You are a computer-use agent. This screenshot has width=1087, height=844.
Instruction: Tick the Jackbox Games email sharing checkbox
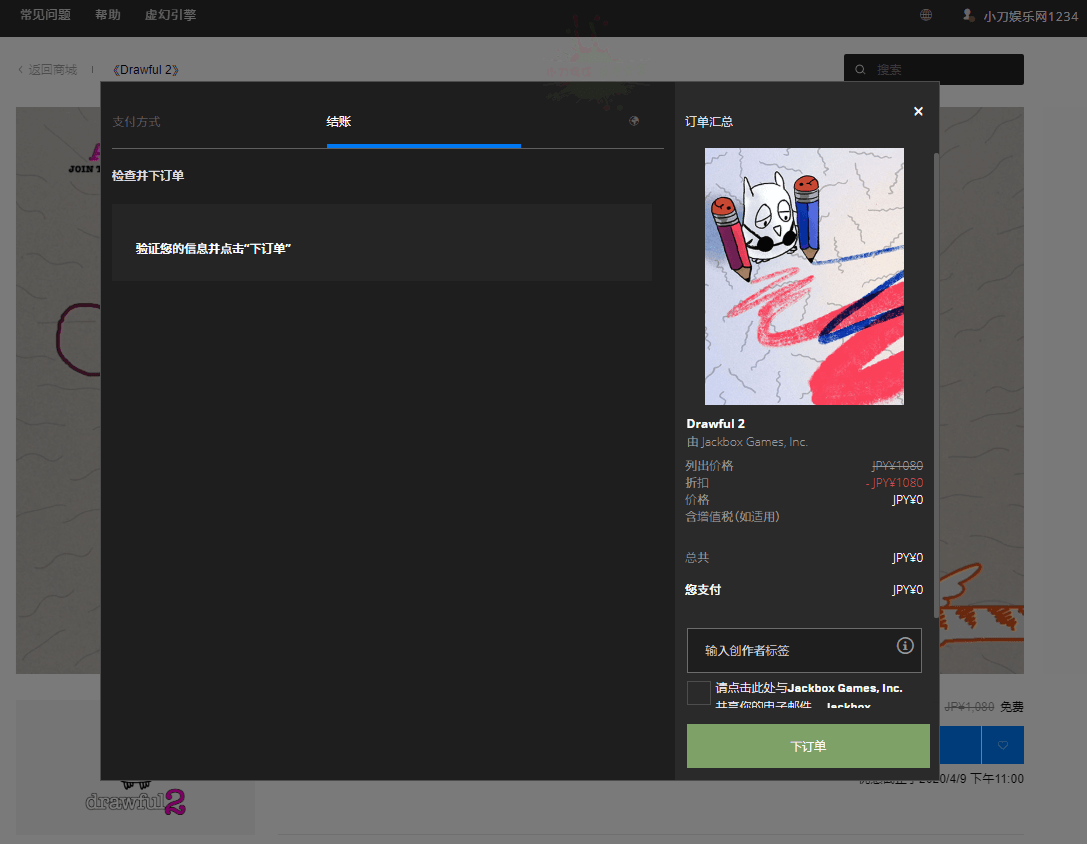tap(699, 693)
